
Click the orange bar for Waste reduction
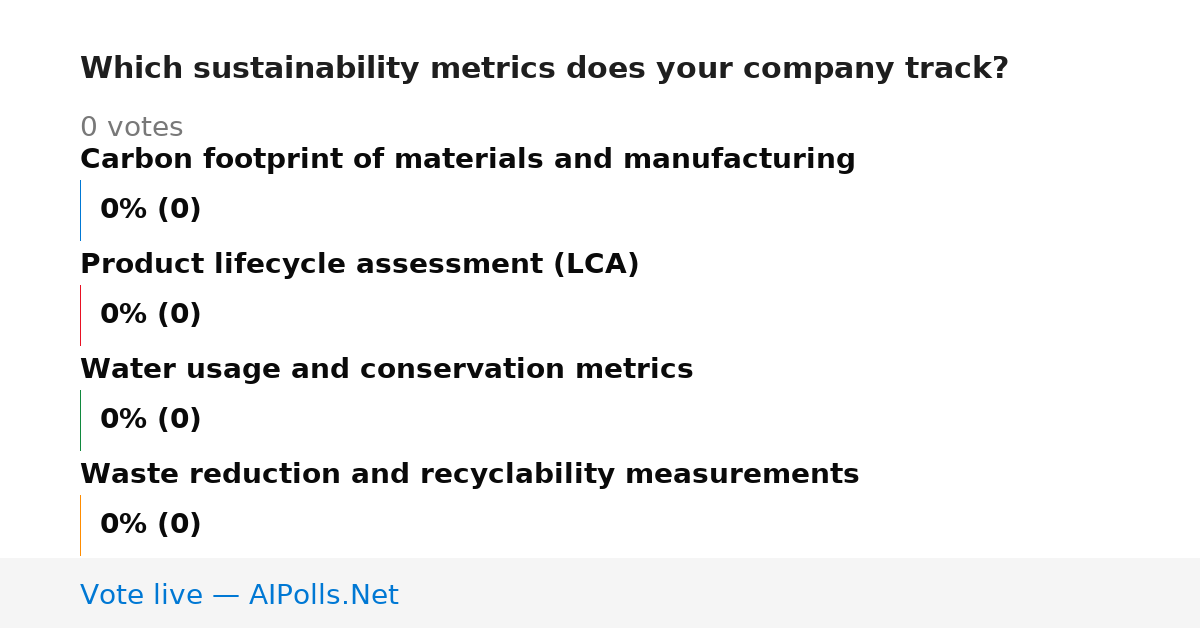[x=80, y=525]
